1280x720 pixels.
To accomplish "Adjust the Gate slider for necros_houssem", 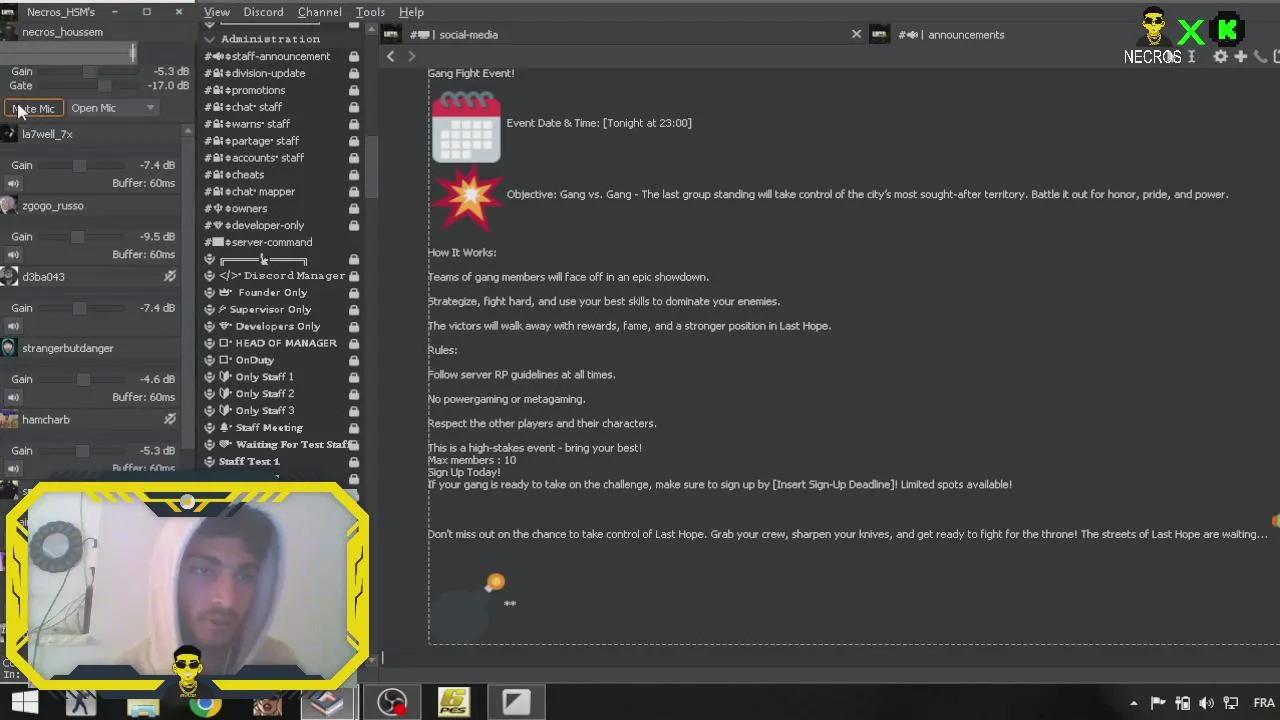I will (104, 86).
